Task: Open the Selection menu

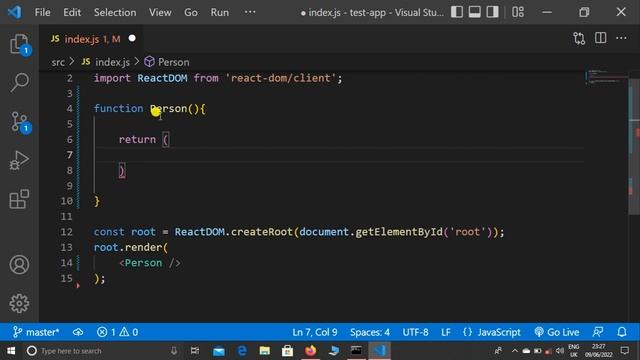Action: [115, 12]
